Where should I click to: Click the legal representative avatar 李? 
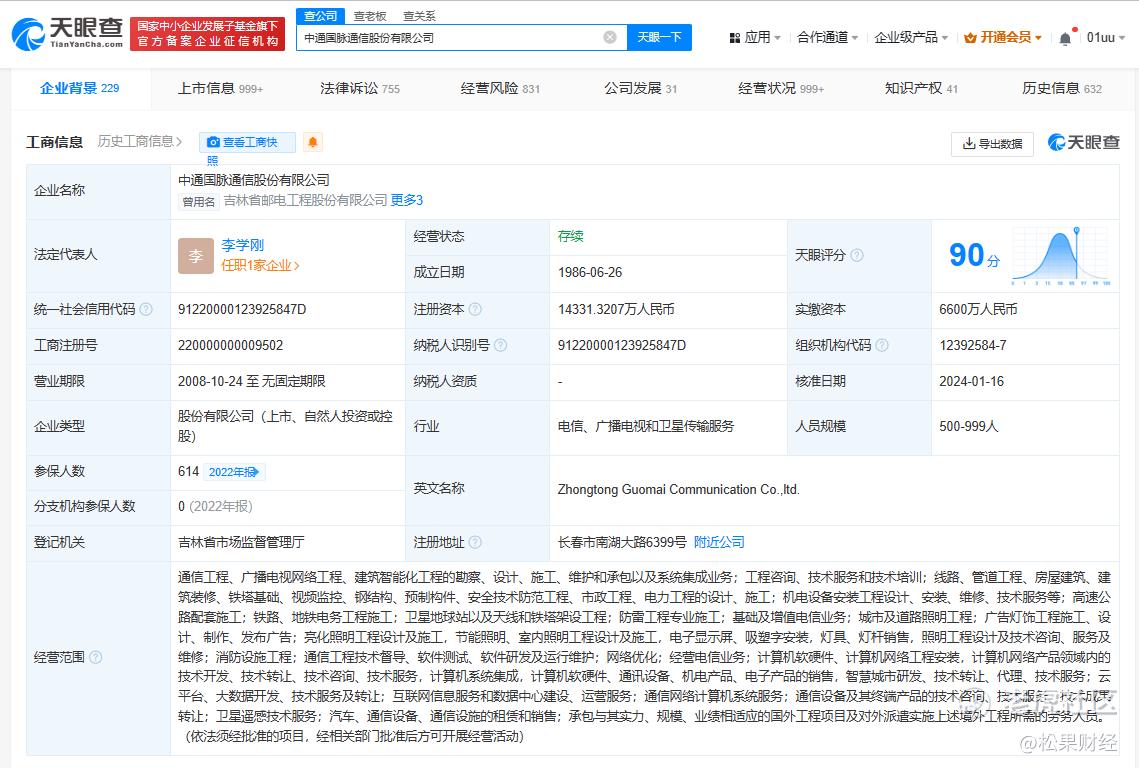(x=196, y=255)
